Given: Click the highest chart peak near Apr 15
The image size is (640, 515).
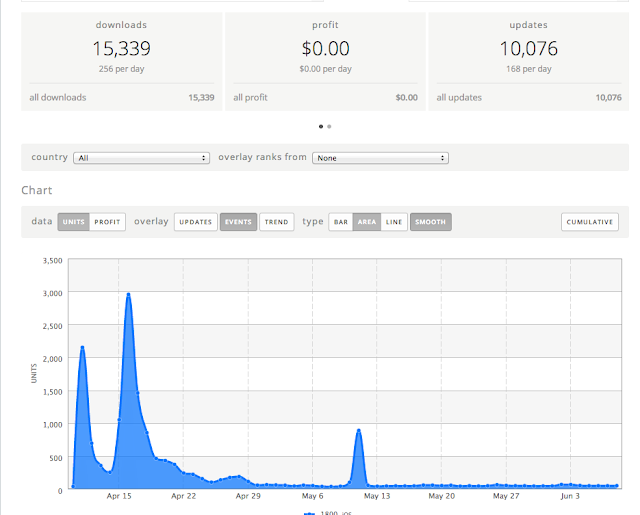Looking at the screenshot, I should pos(128,294).
